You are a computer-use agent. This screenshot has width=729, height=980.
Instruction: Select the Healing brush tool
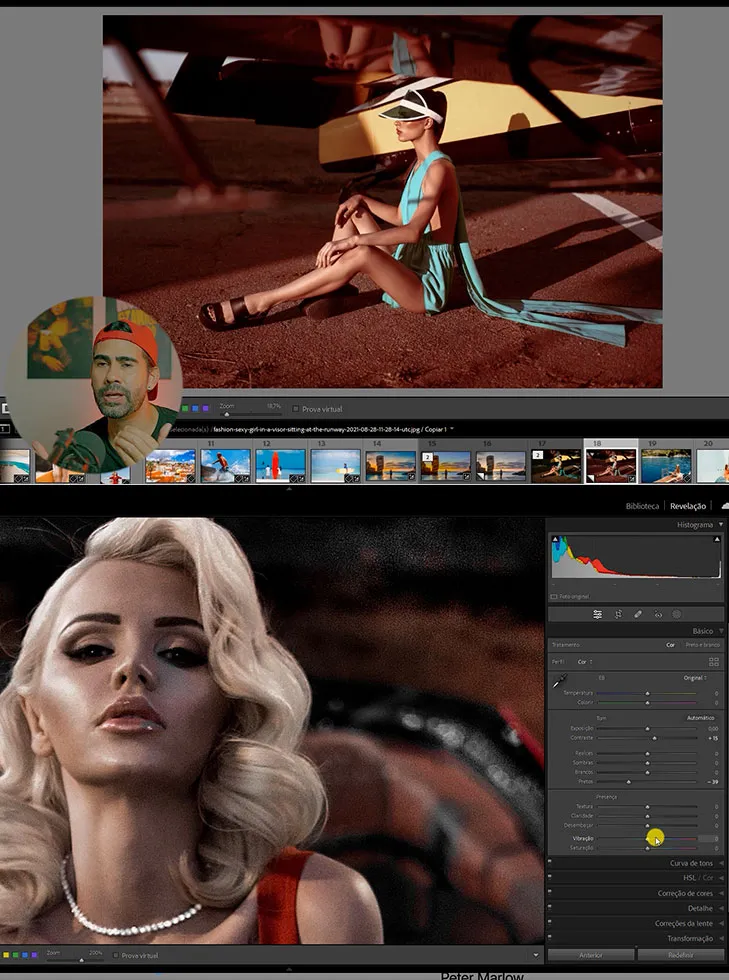click(638, 614)
